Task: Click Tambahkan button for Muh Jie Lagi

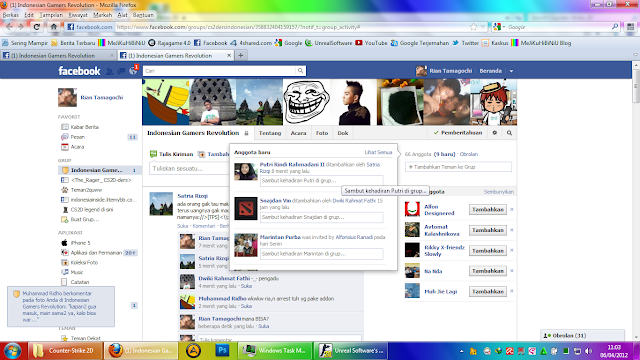Action: (x=488, y=291)
